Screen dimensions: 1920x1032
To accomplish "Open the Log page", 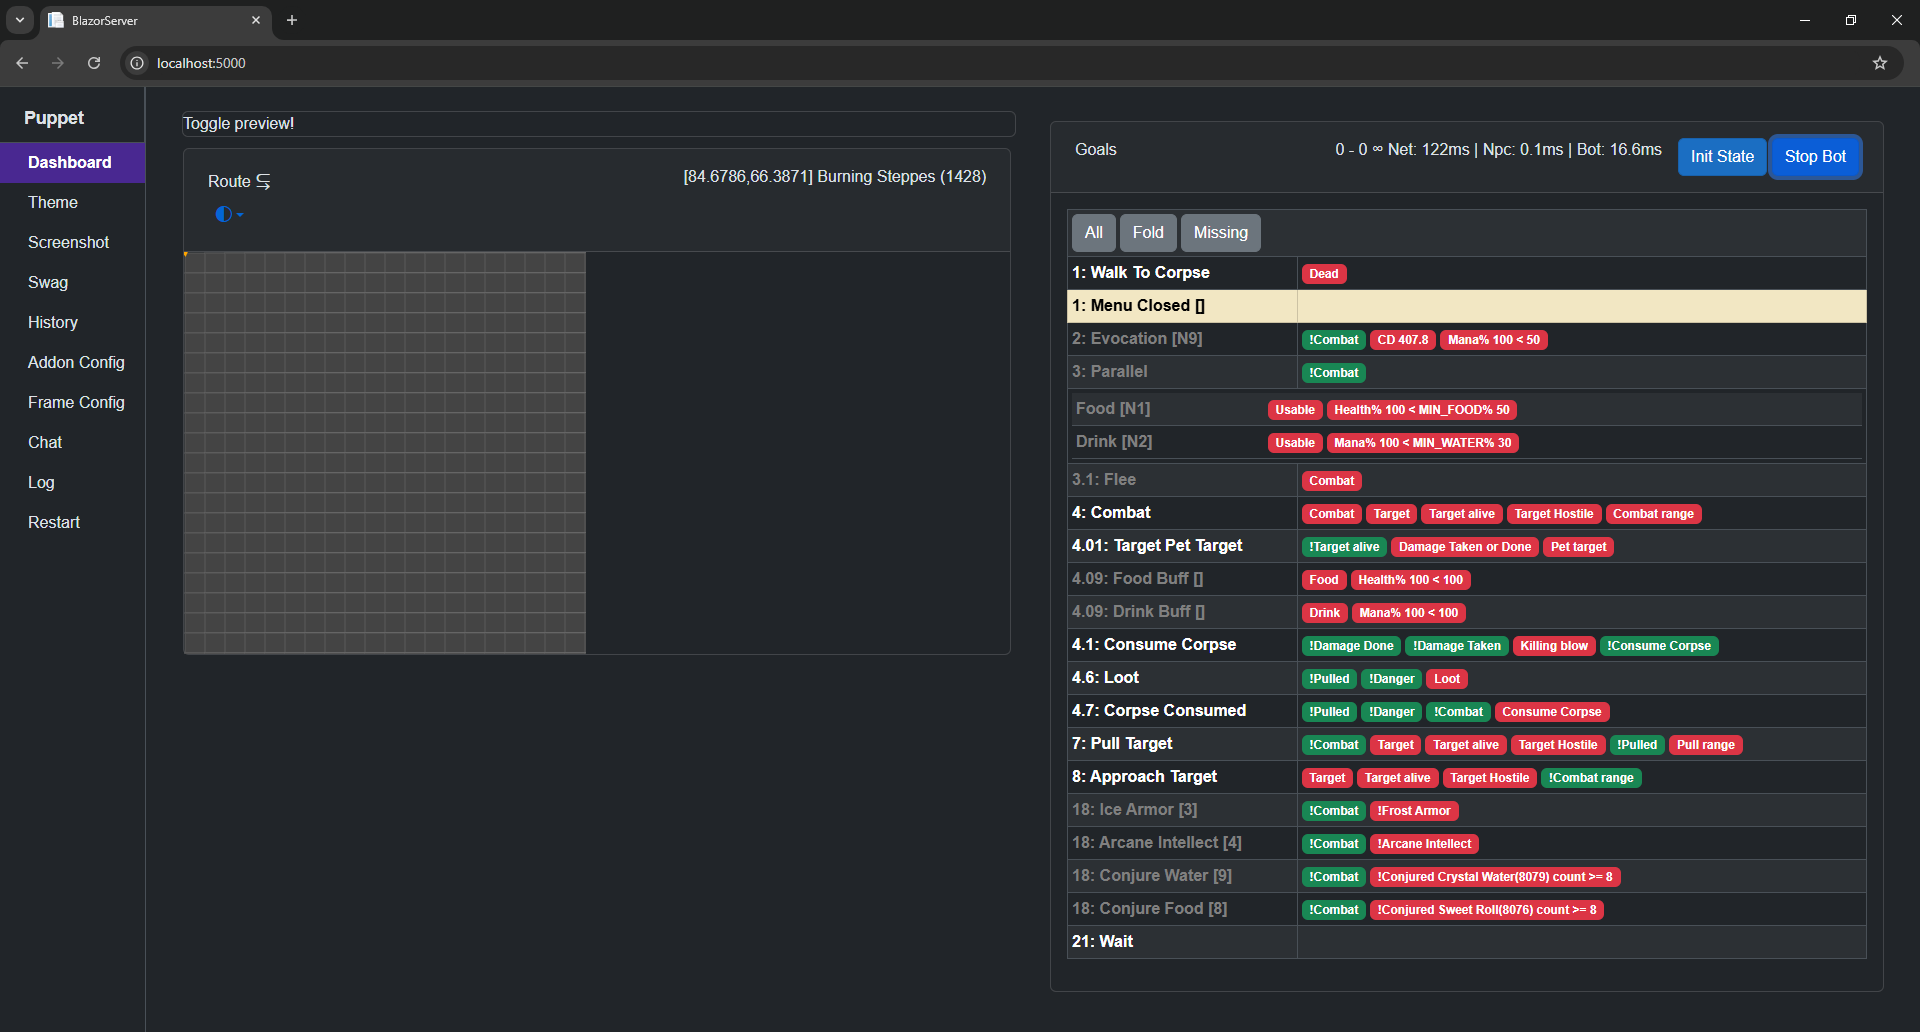I will coord(72,482).
